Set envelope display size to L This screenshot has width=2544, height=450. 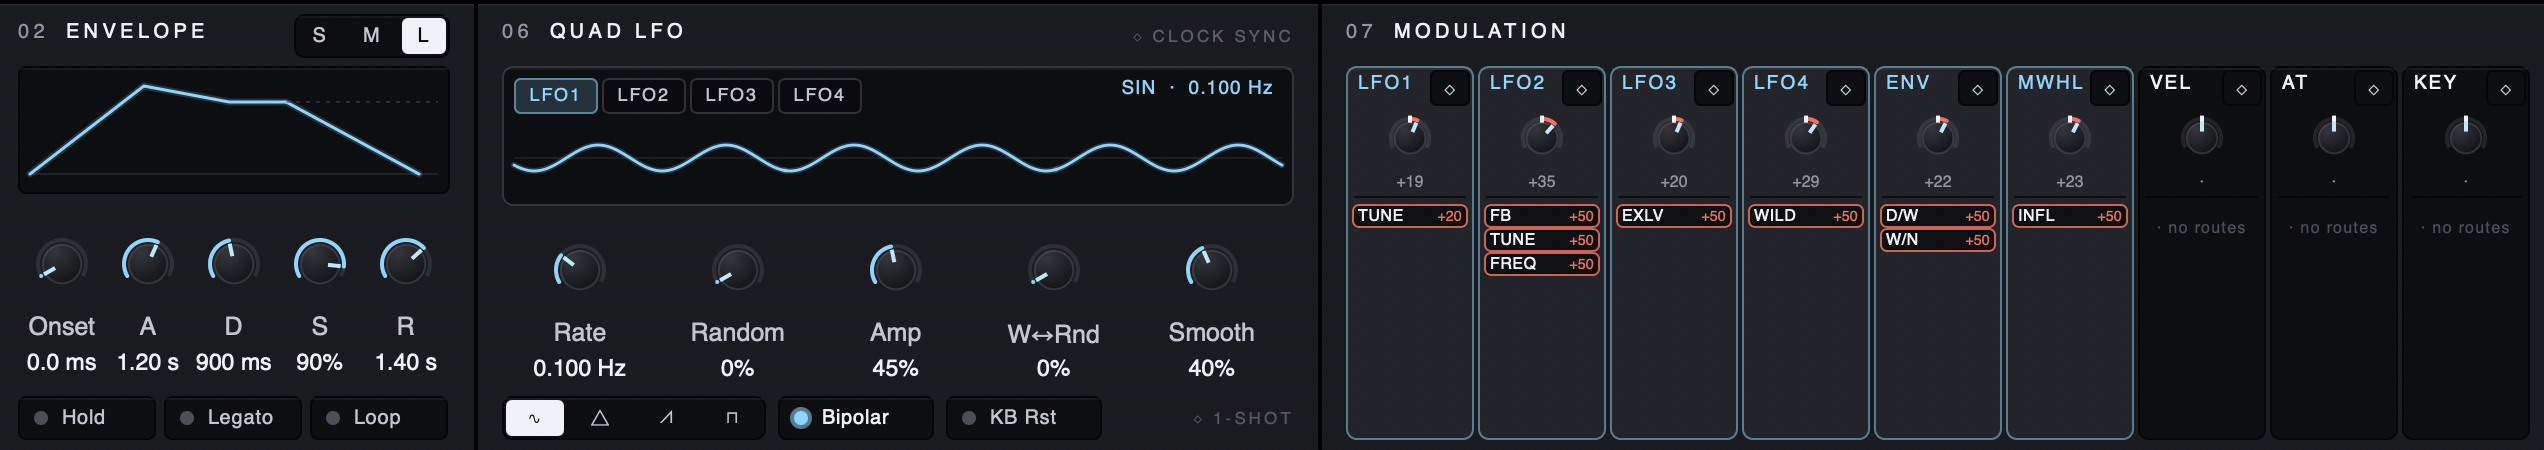tap(423, 35)
